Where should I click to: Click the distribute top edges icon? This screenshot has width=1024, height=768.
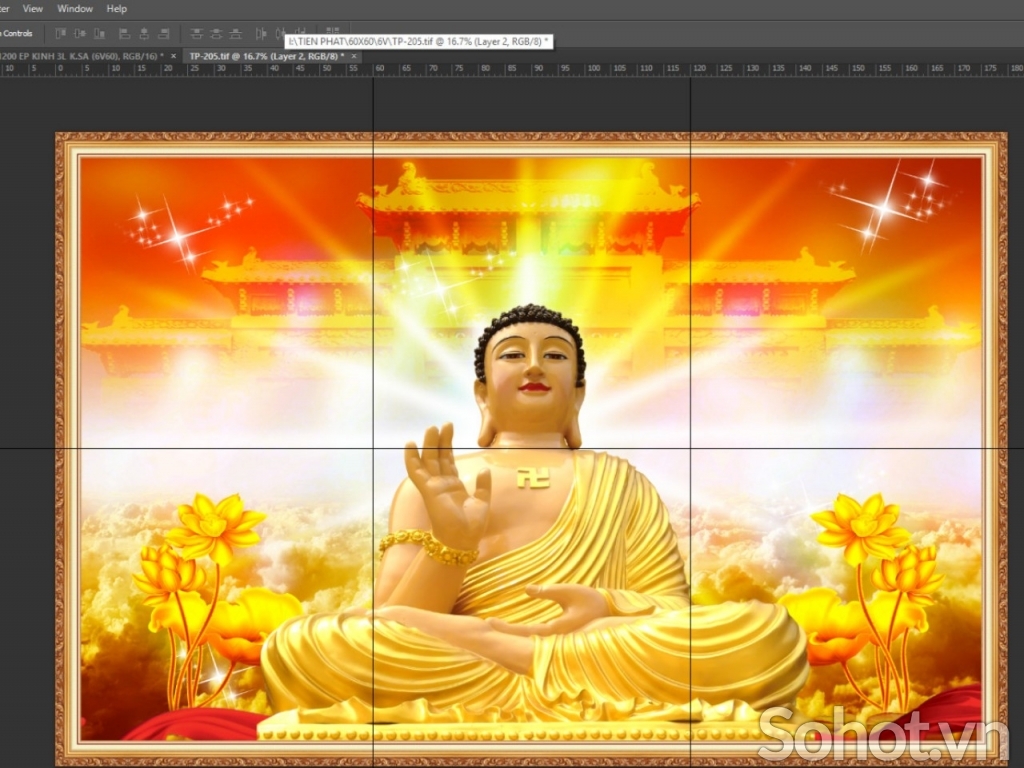click(199, 32)
